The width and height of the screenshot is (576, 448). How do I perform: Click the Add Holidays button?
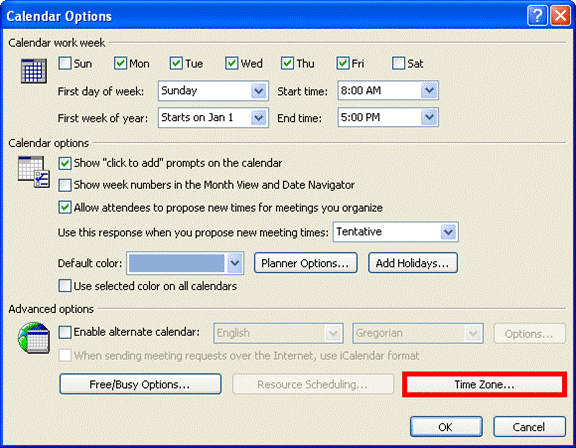click(413, 263)
